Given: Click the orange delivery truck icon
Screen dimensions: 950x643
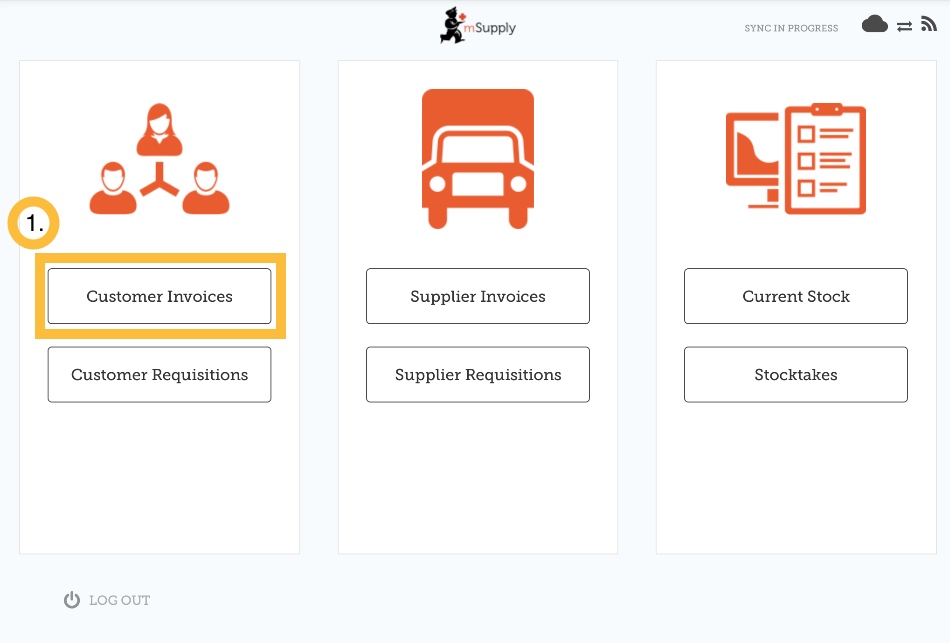Looking at the screenshot, I should [x=477, y=158].
